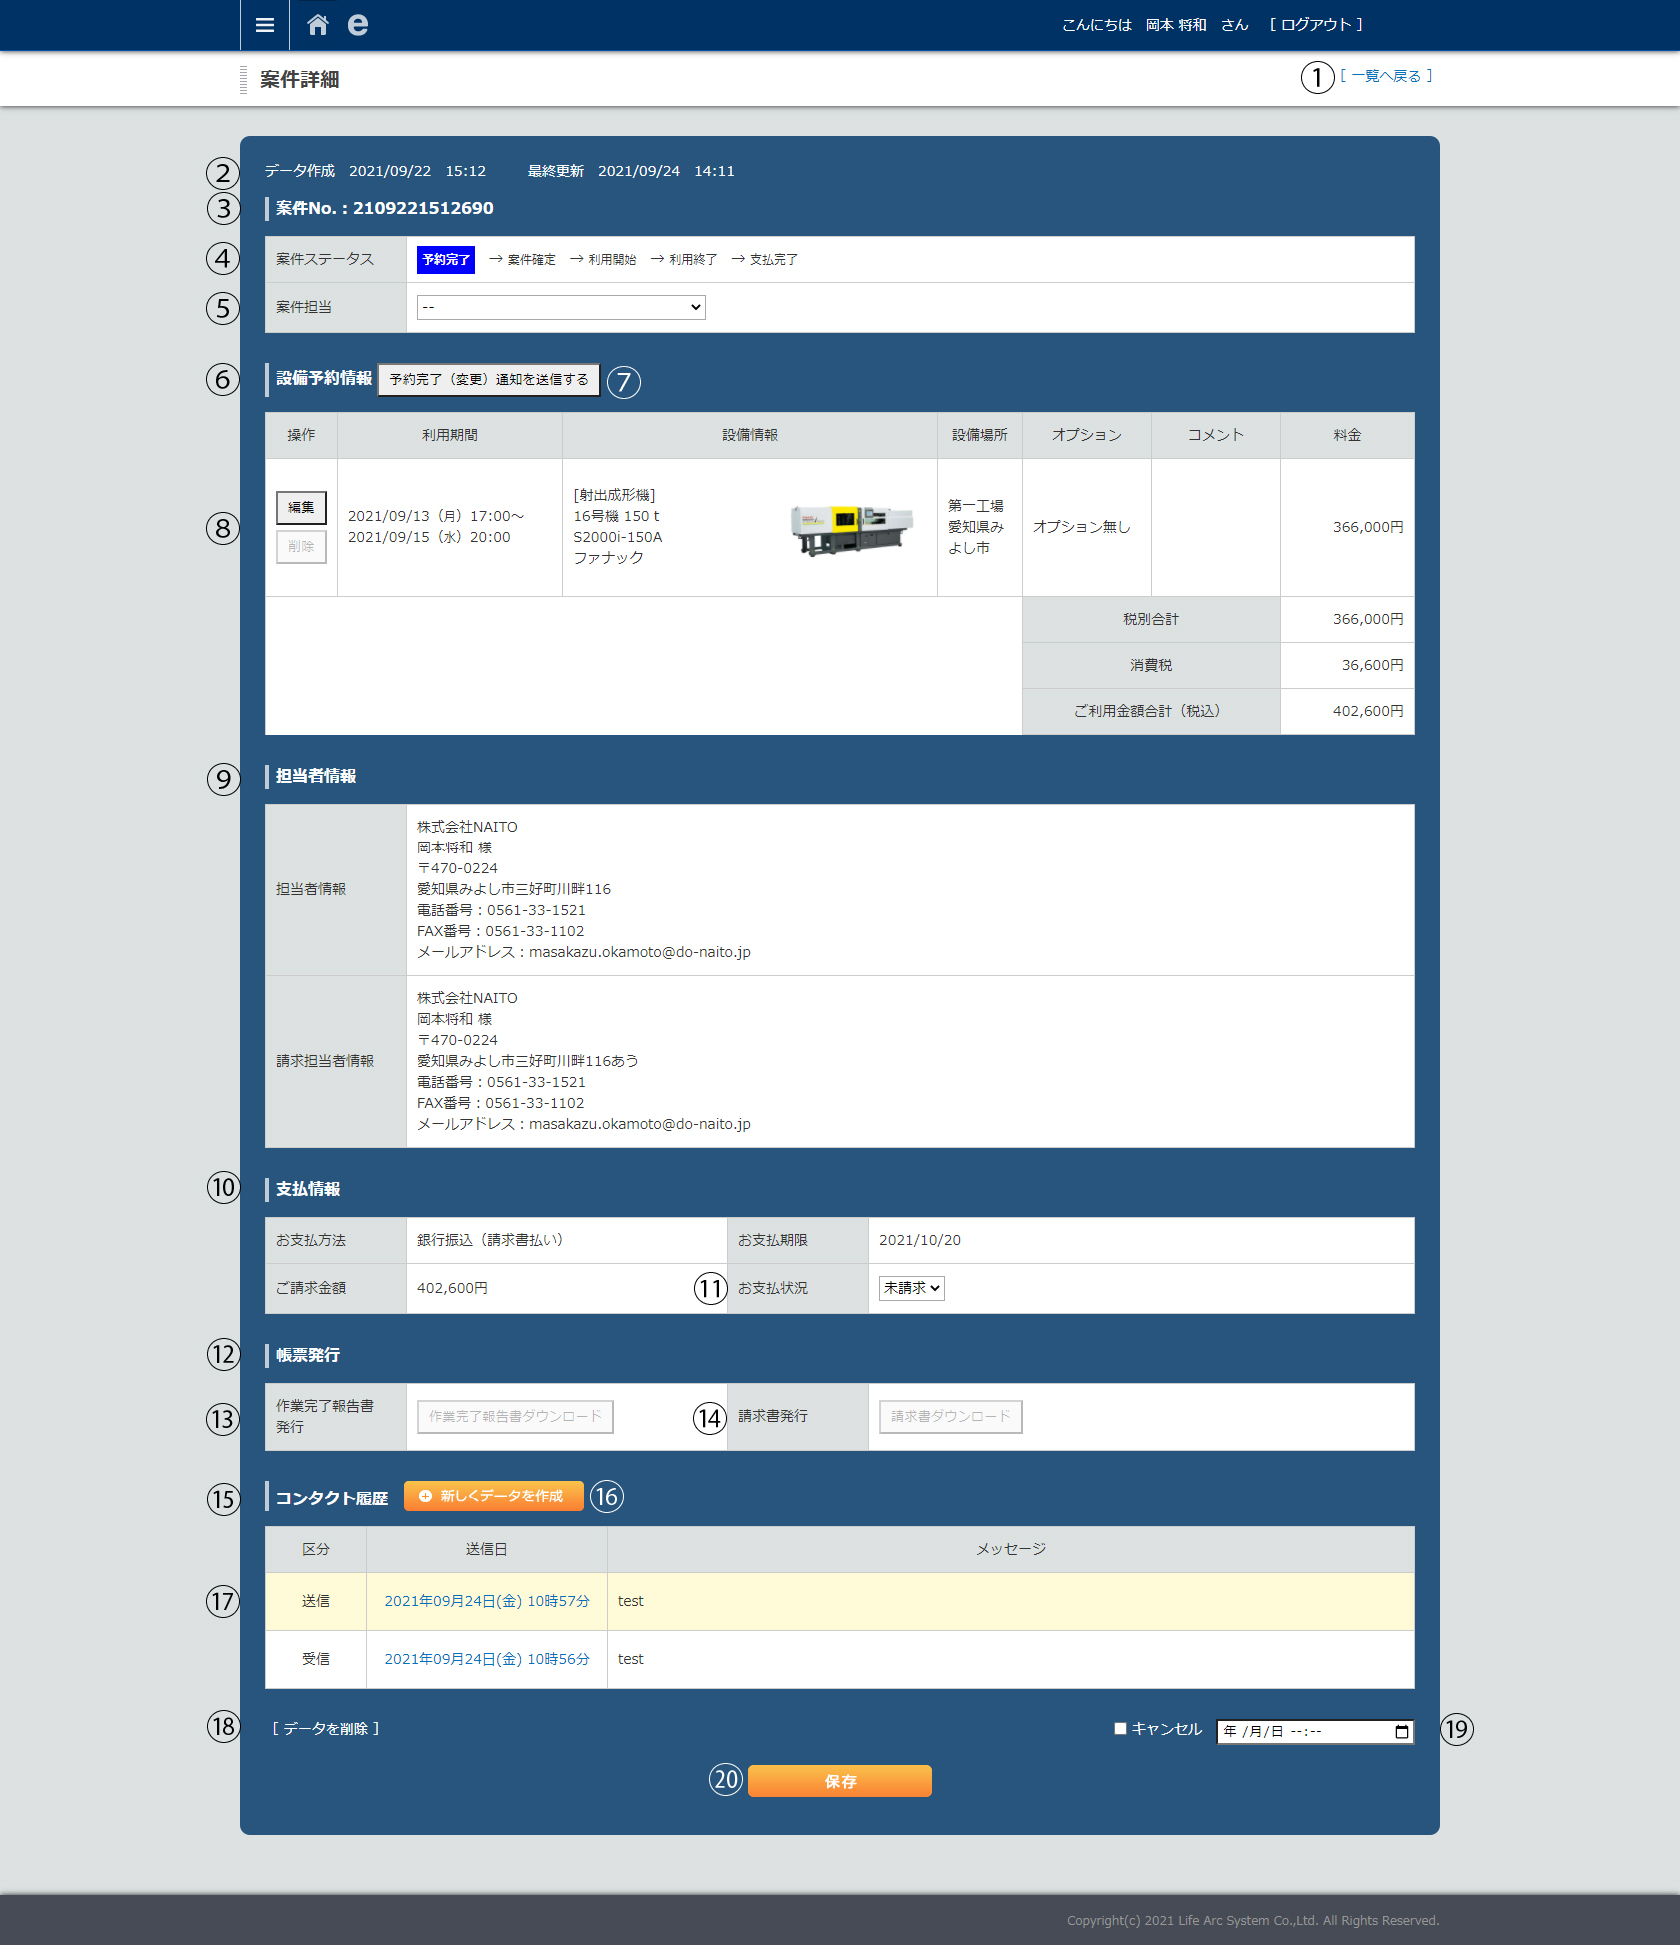The image size is (1680, 1947).
Task: Click the 'e' logo icon
Action: point(357,25)
